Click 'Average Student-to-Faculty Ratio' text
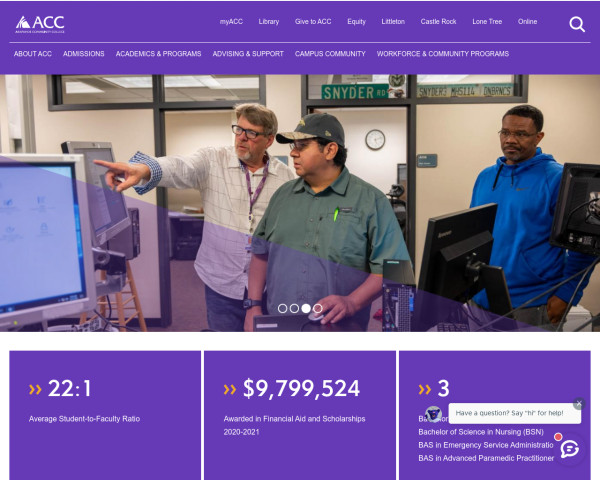 click(84, 419)
